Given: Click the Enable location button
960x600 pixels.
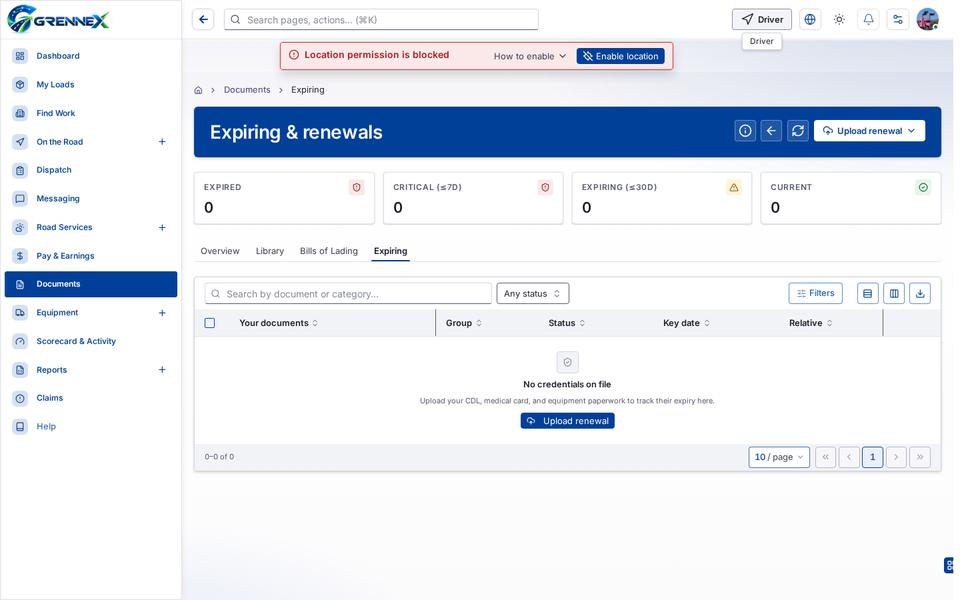Looking at the screenshot, I should pos(620,56).
